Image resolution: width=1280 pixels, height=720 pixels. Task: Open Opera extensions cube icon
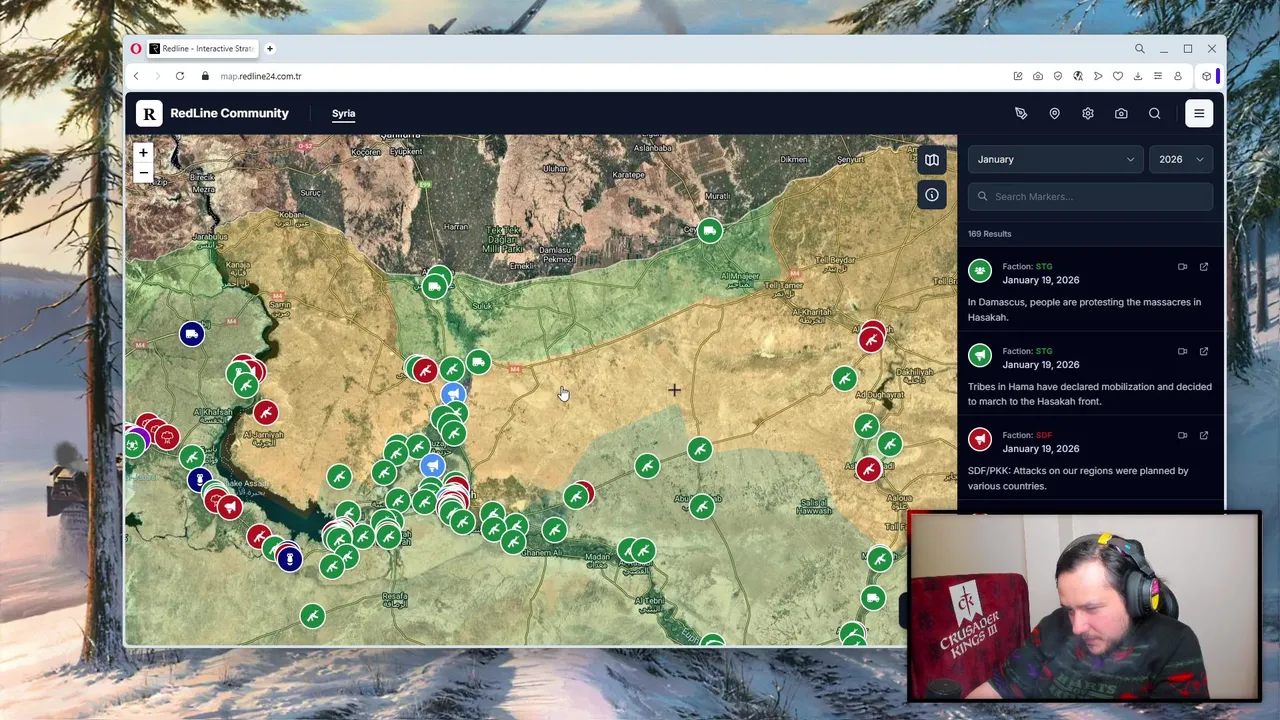click(1207, 76)
